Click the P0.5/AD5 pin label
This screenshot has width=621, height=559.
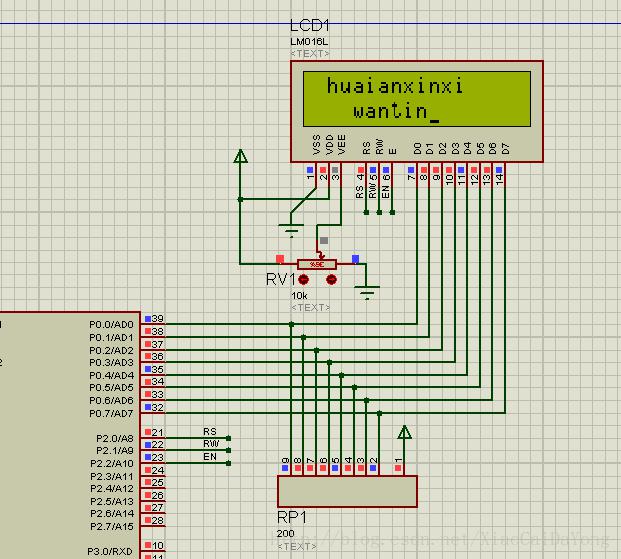(x=111, y=387)
